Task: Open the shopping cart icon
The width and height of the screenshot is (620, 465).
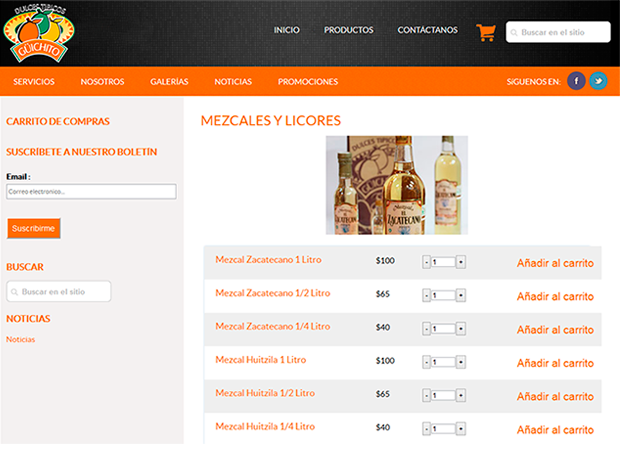Action: pyautogui.click(x=486, y=32)
